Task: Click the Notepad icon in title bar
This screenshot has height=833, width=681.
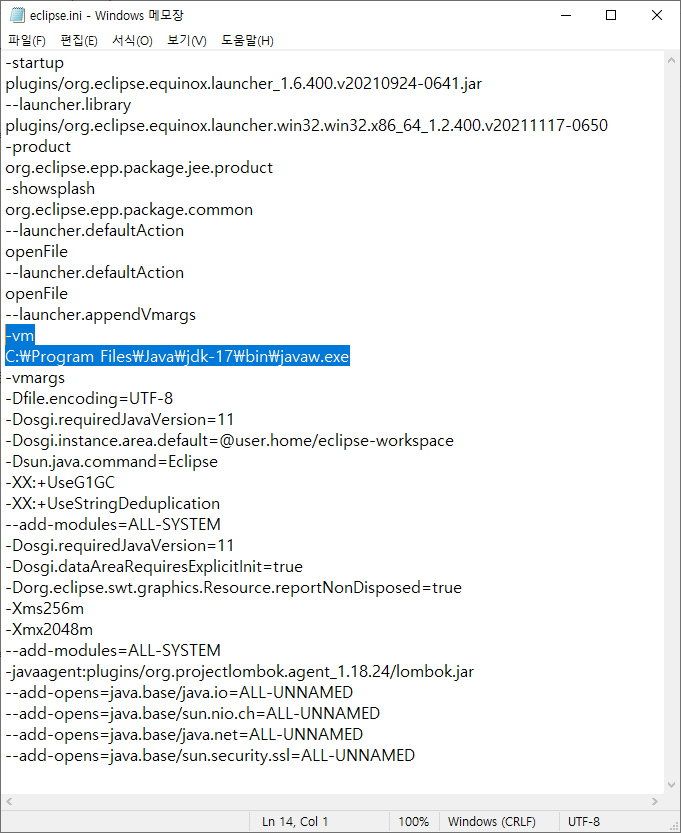Action: pyautogui.click(x=17, y=15)
